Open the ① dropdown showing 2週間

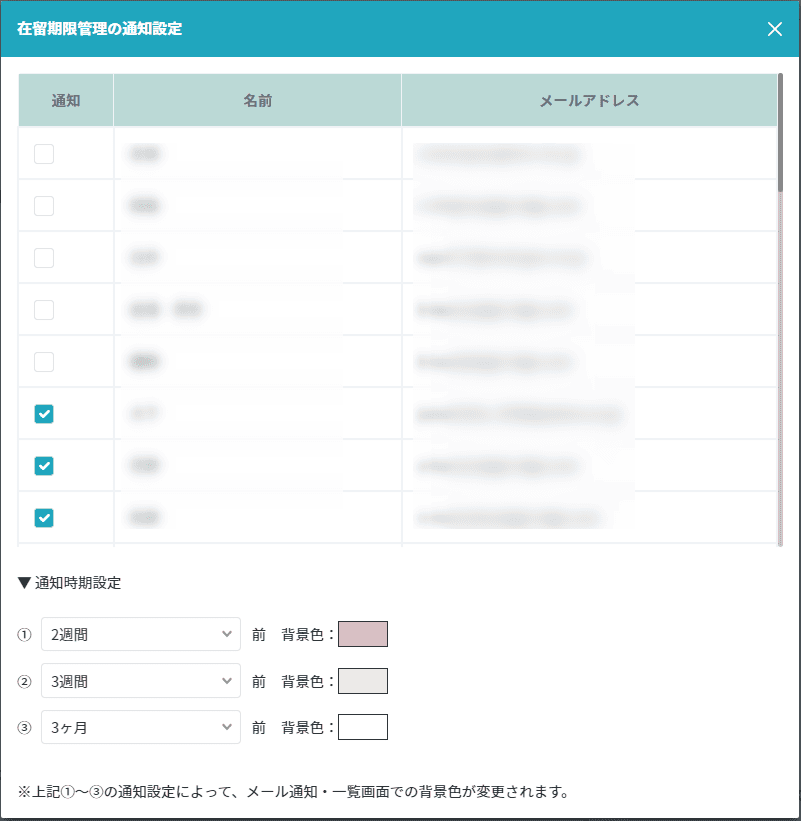141,635
